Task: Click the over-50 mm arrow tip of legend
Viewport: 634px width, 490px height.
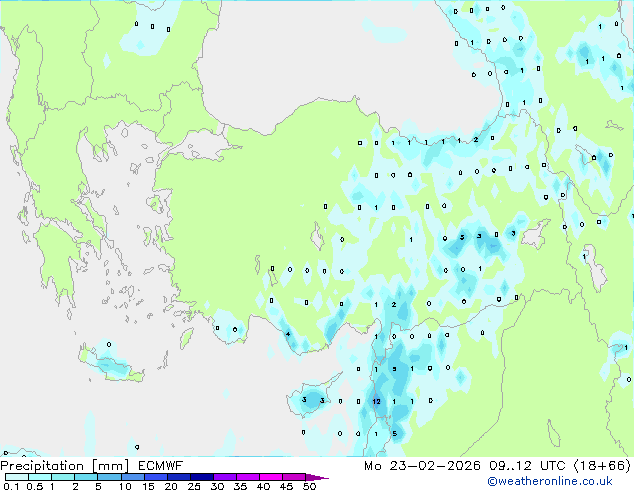Action: tap(317, 477)
